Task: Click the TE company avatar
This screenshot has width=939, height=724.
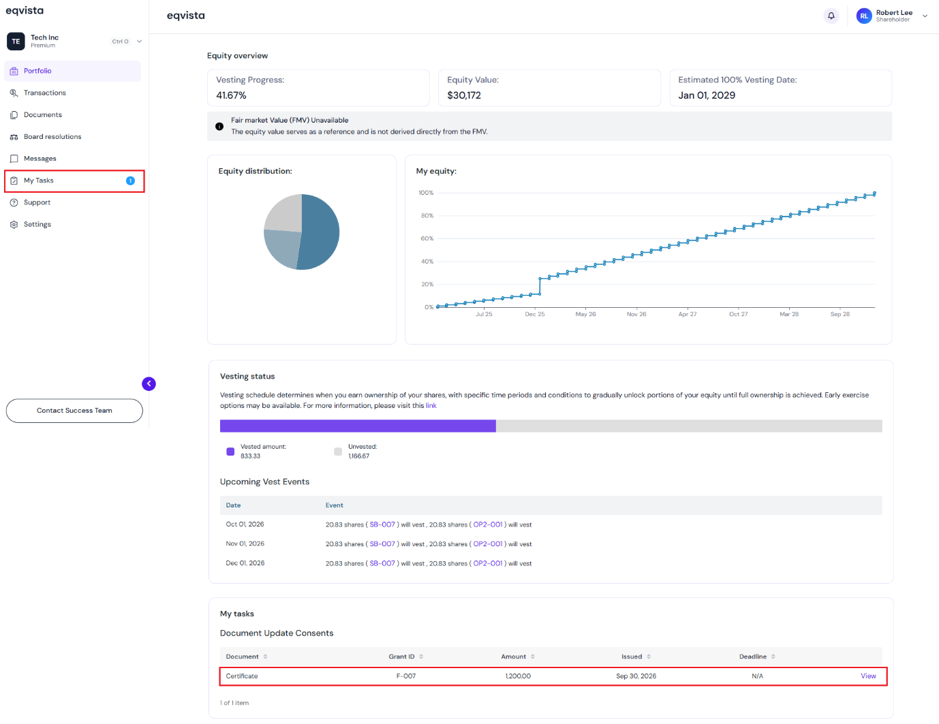Action: tap(16, 41)
